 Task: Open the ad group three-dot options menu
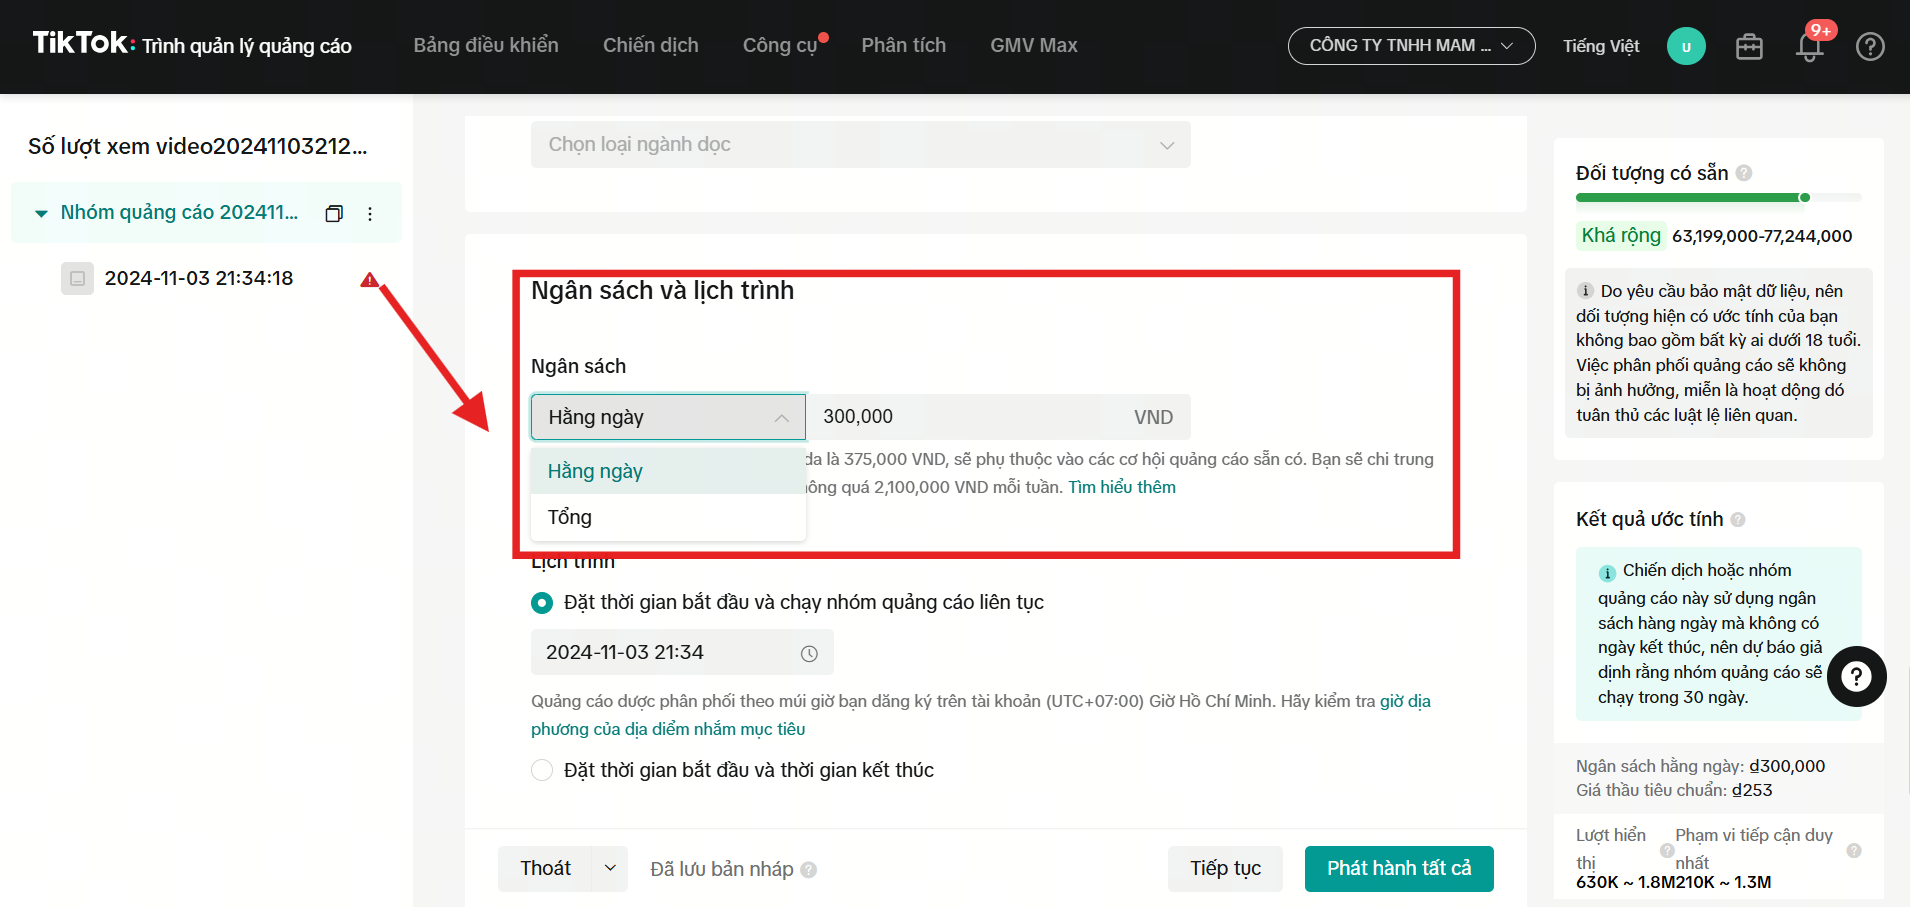pyautogui.click(x=370, y=213)
